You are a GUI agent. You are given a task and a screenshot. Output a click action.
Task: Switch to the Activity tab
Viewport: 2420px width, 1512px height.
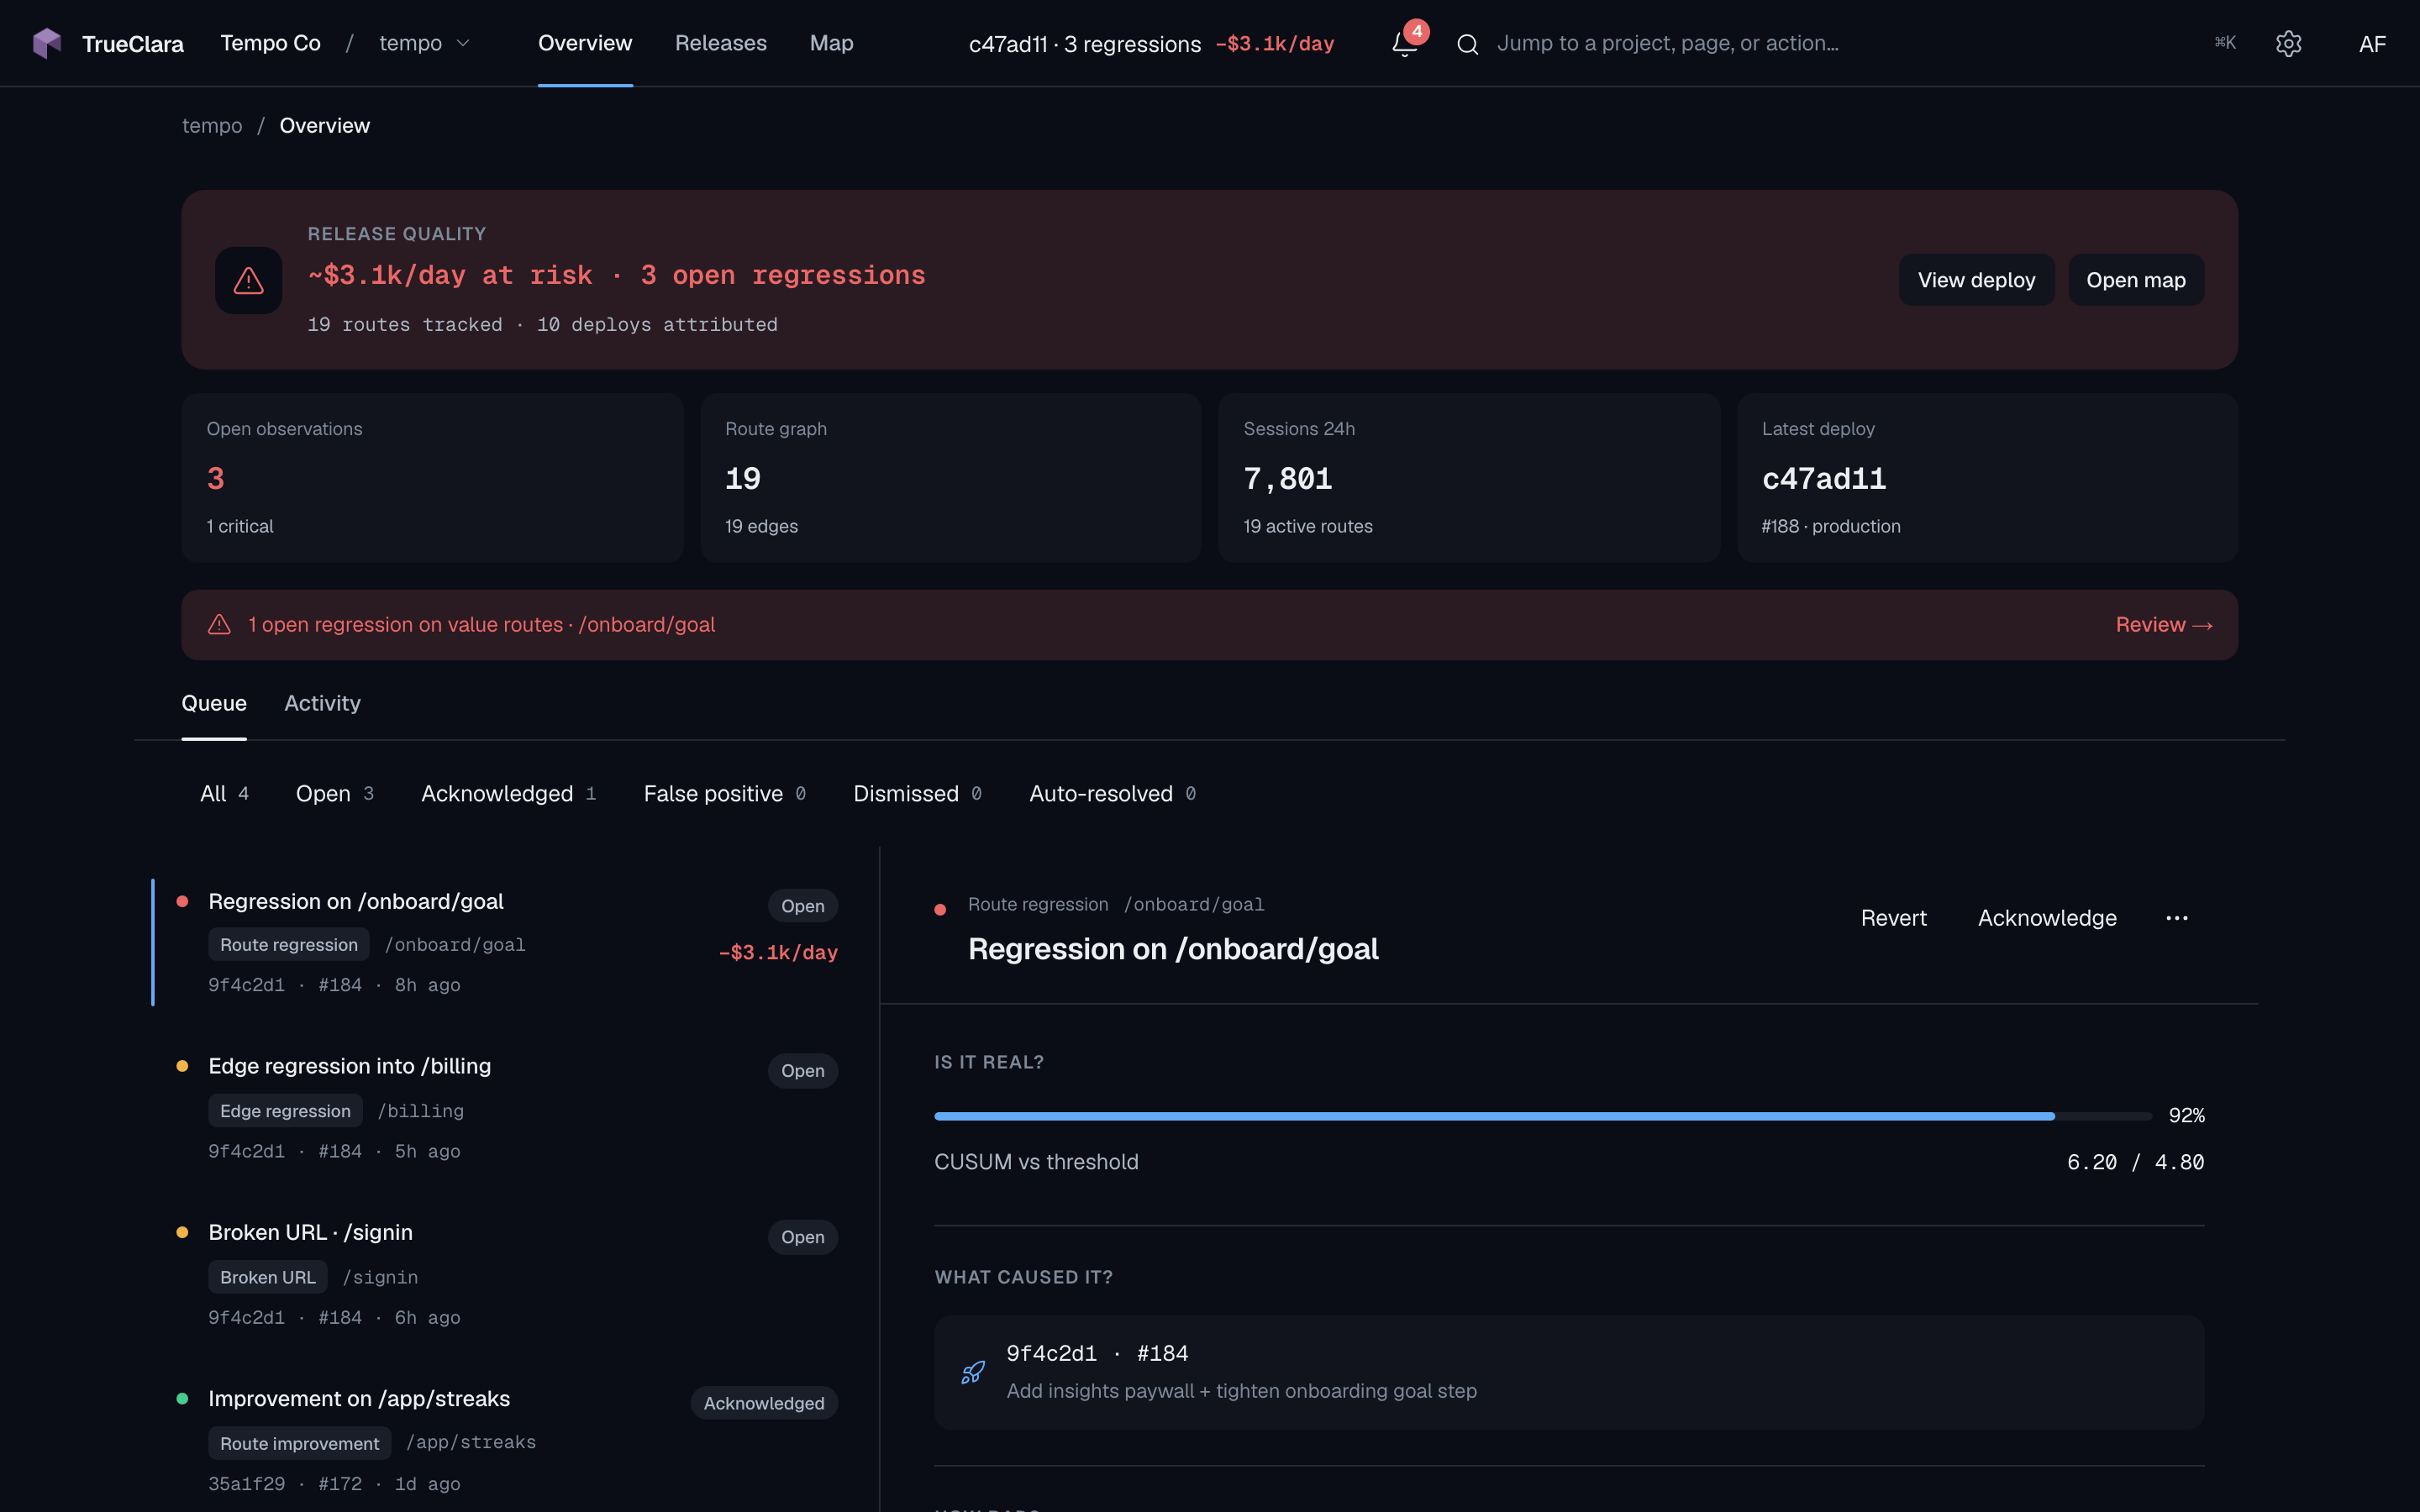point(322,703)
